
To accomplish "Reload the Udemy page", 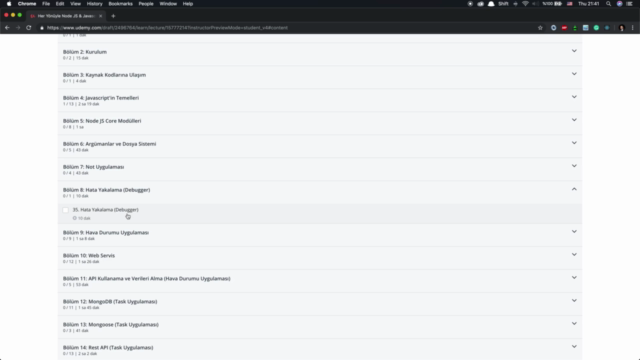I will (x=29, y=28).
